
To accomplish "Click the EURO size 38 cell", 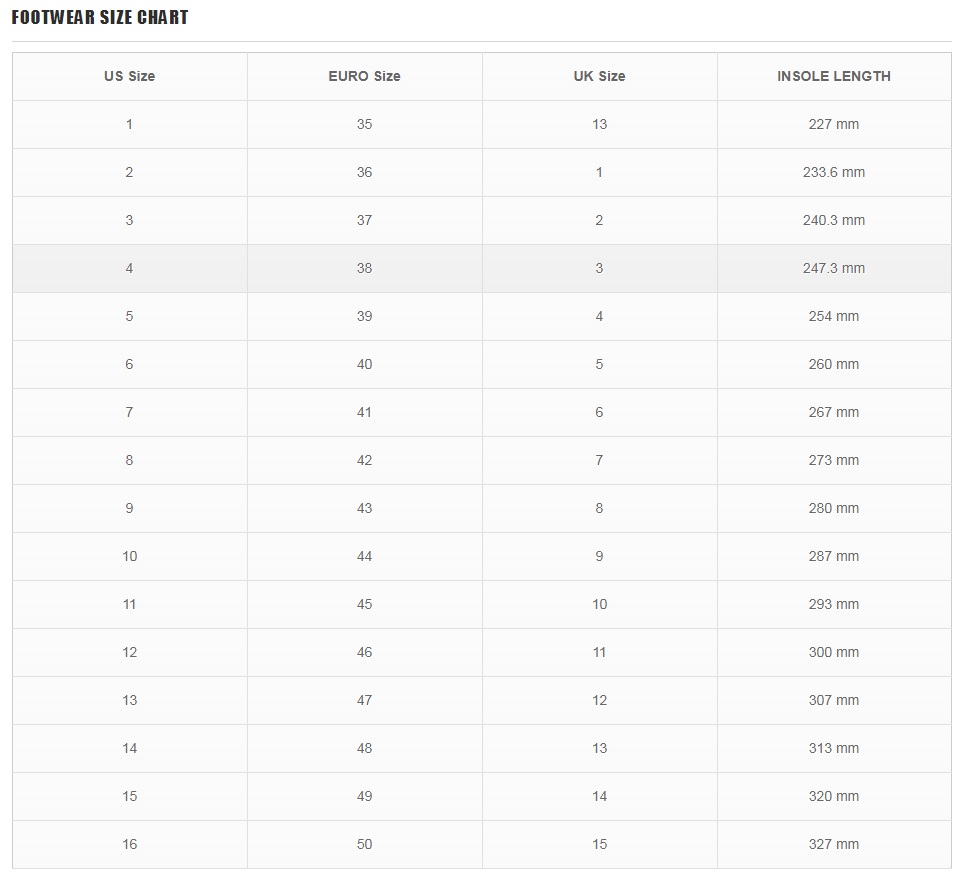I will 365,268.
